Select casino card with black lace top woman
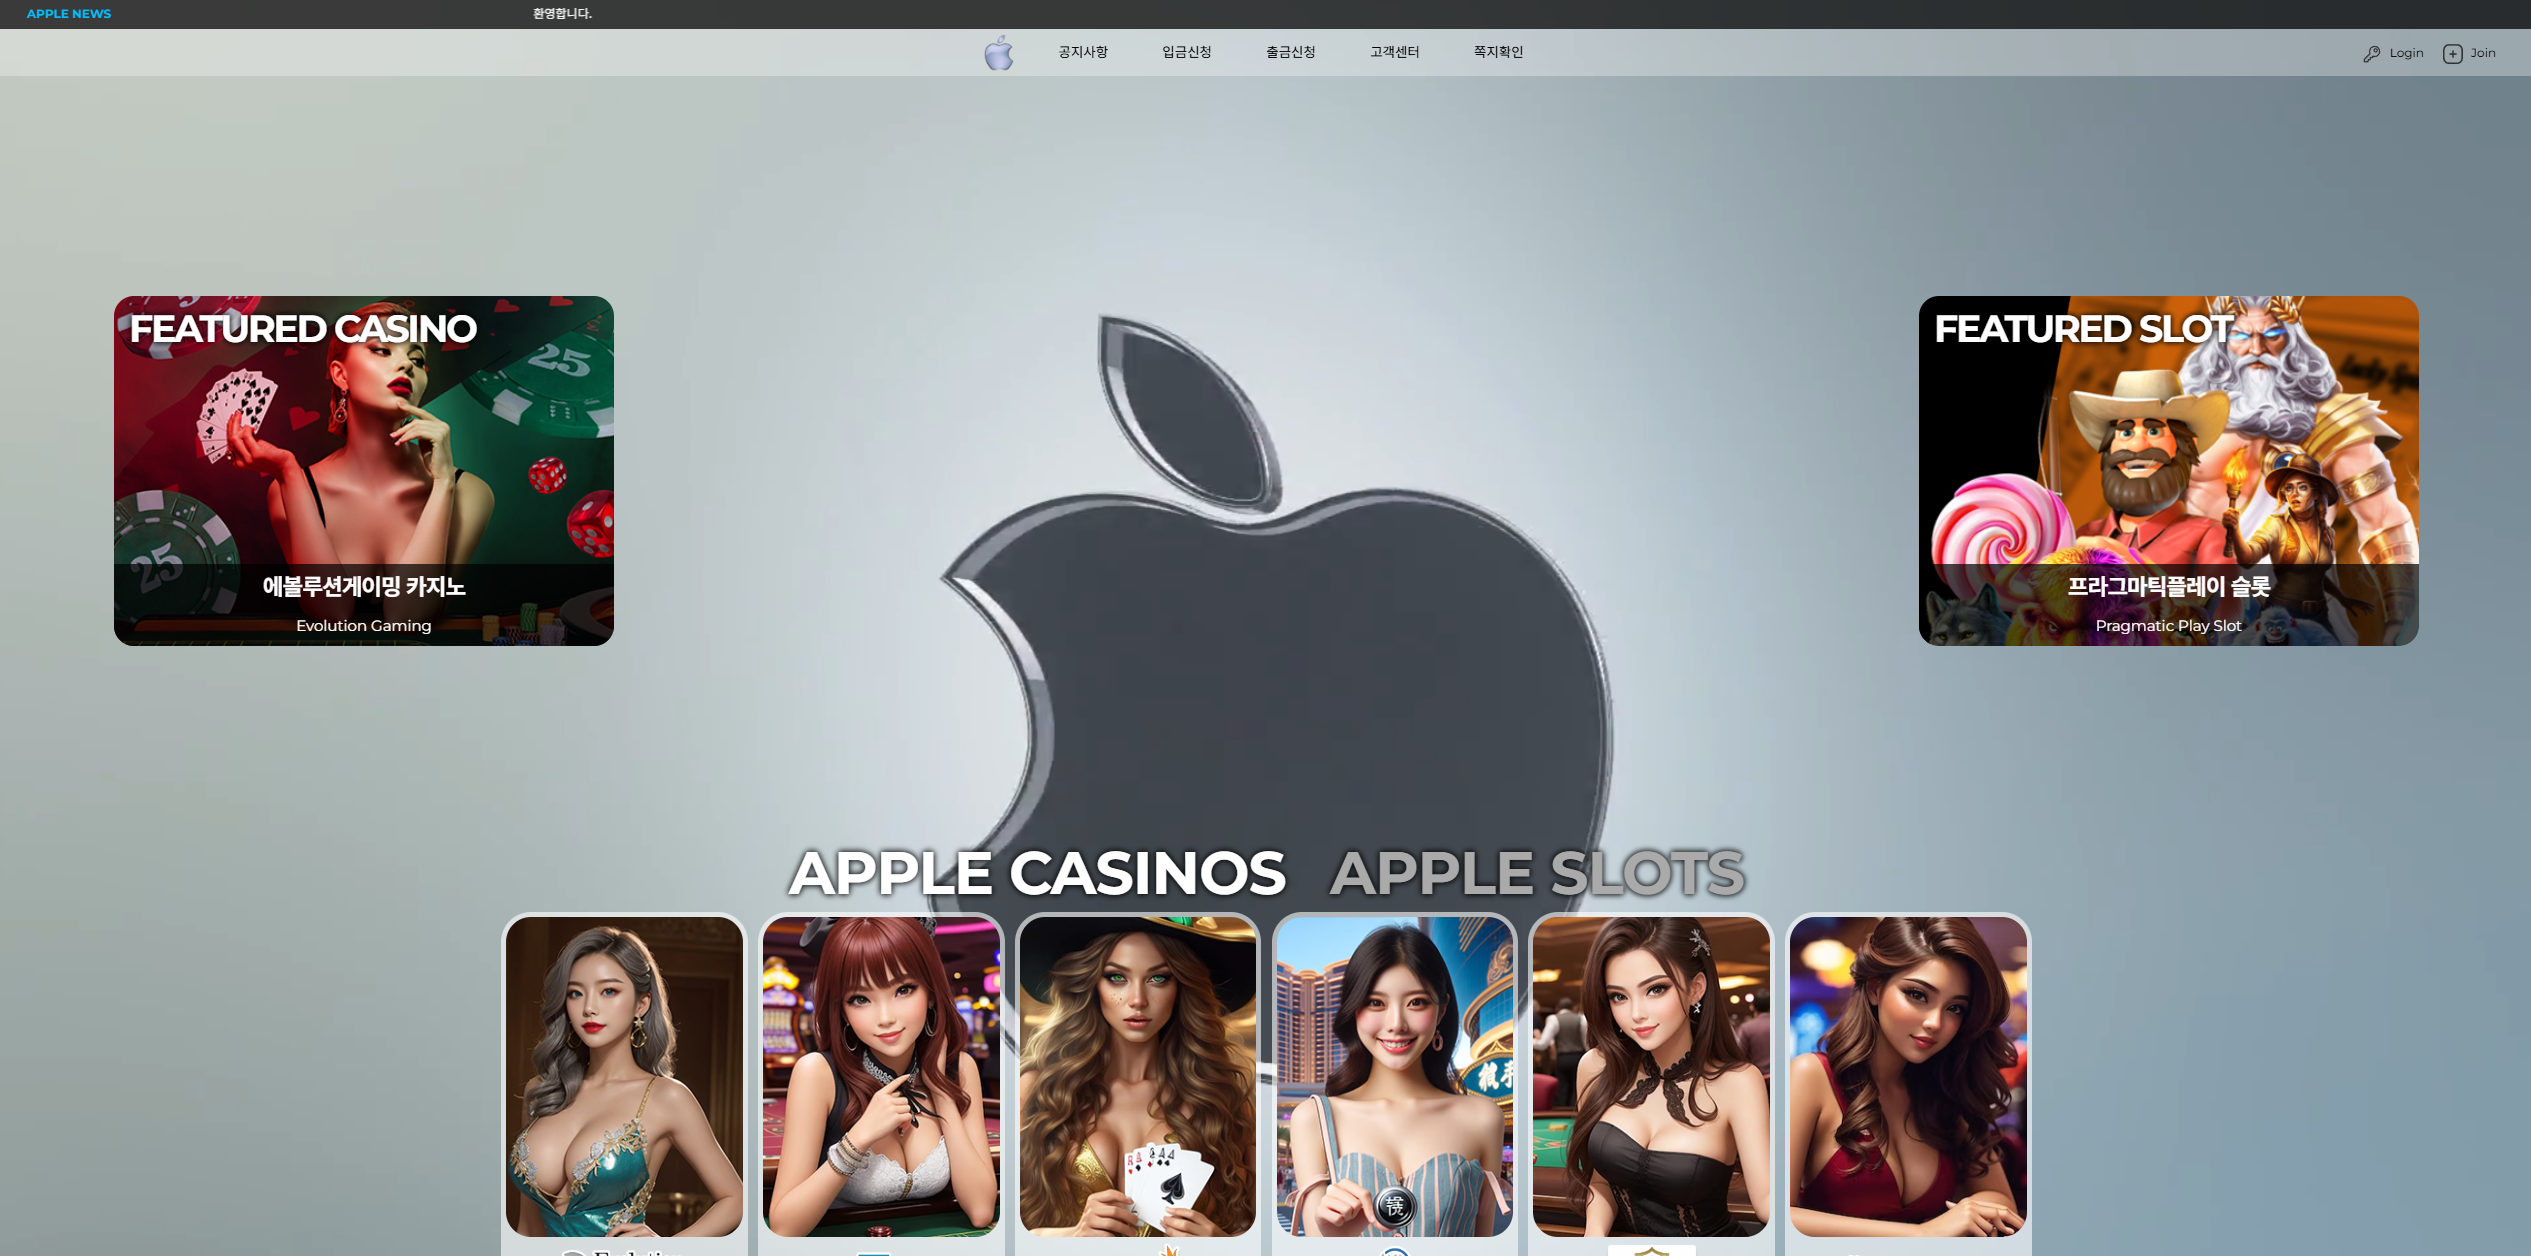The height and width of the screenshot is (1256, 2531). pyautogui.click(x=1651, y=1076)
